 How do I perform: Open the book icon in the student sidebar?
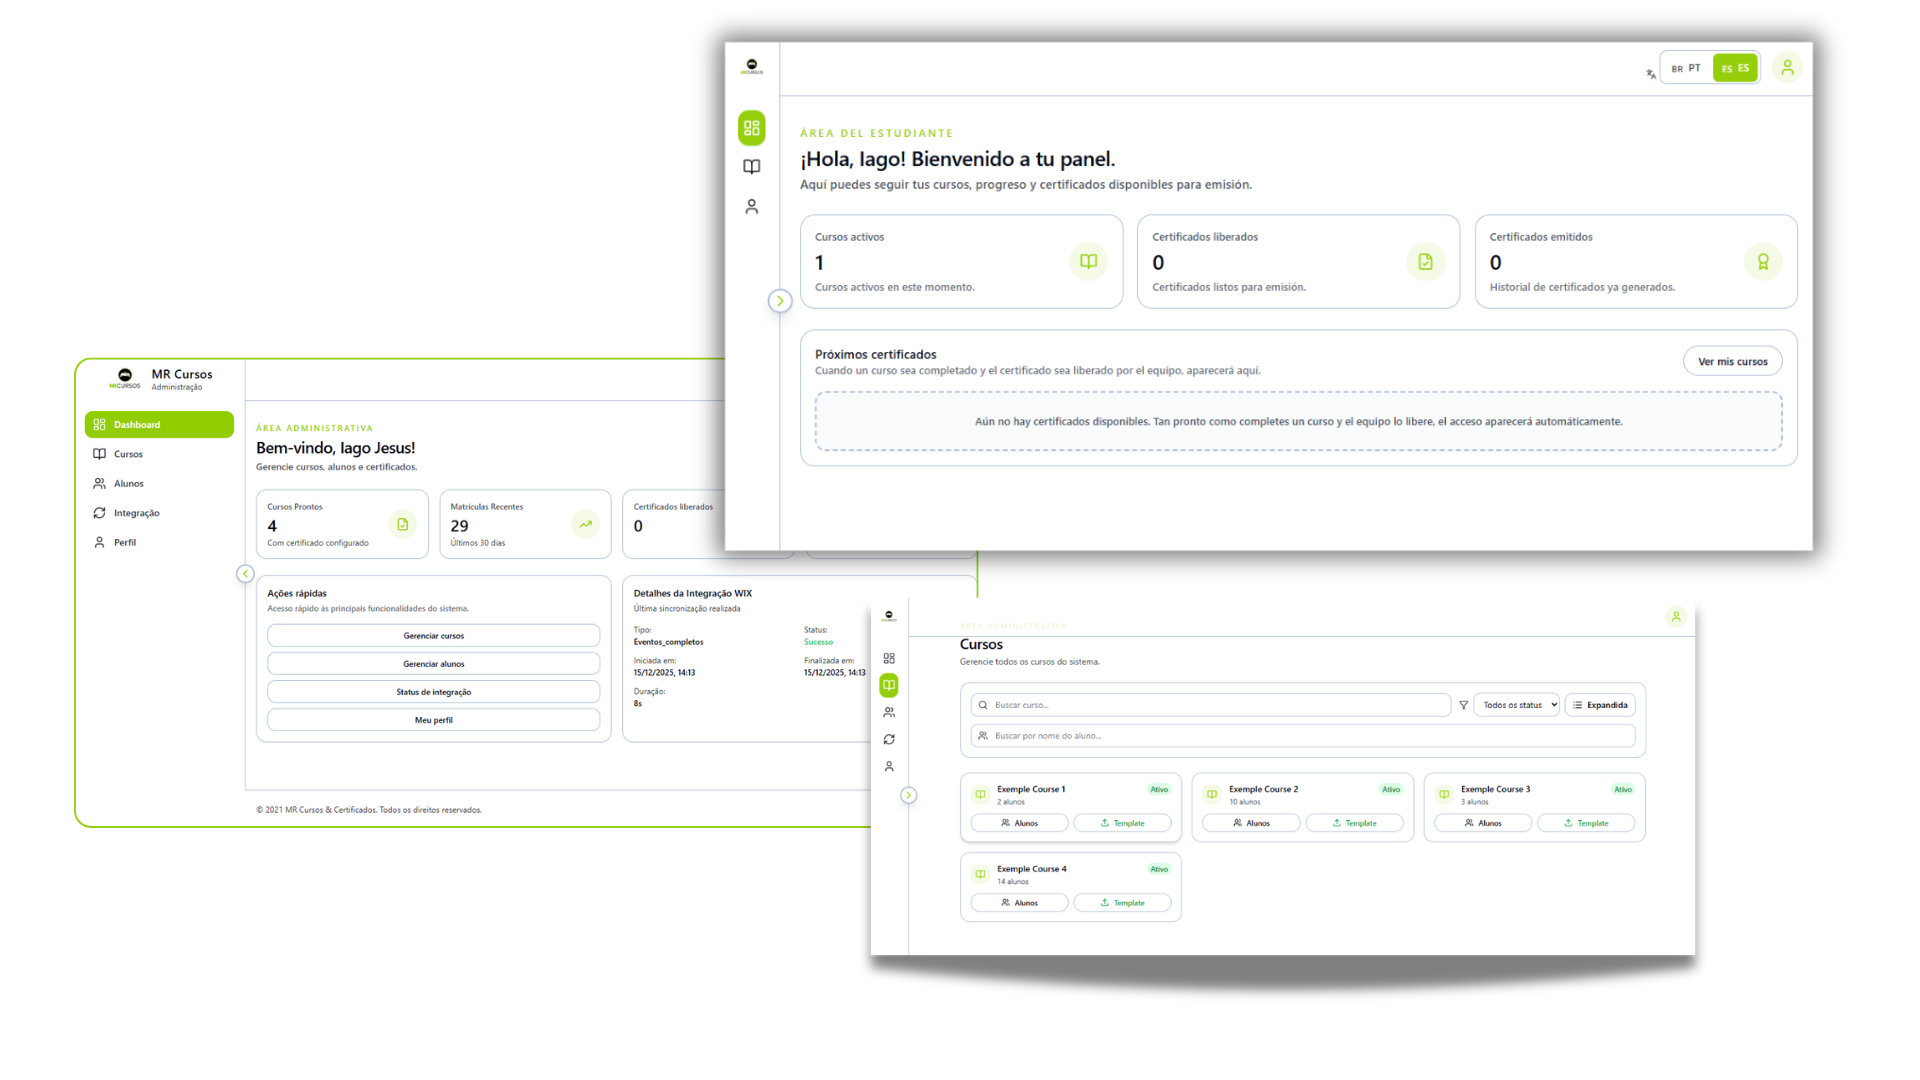pos(751,167)
